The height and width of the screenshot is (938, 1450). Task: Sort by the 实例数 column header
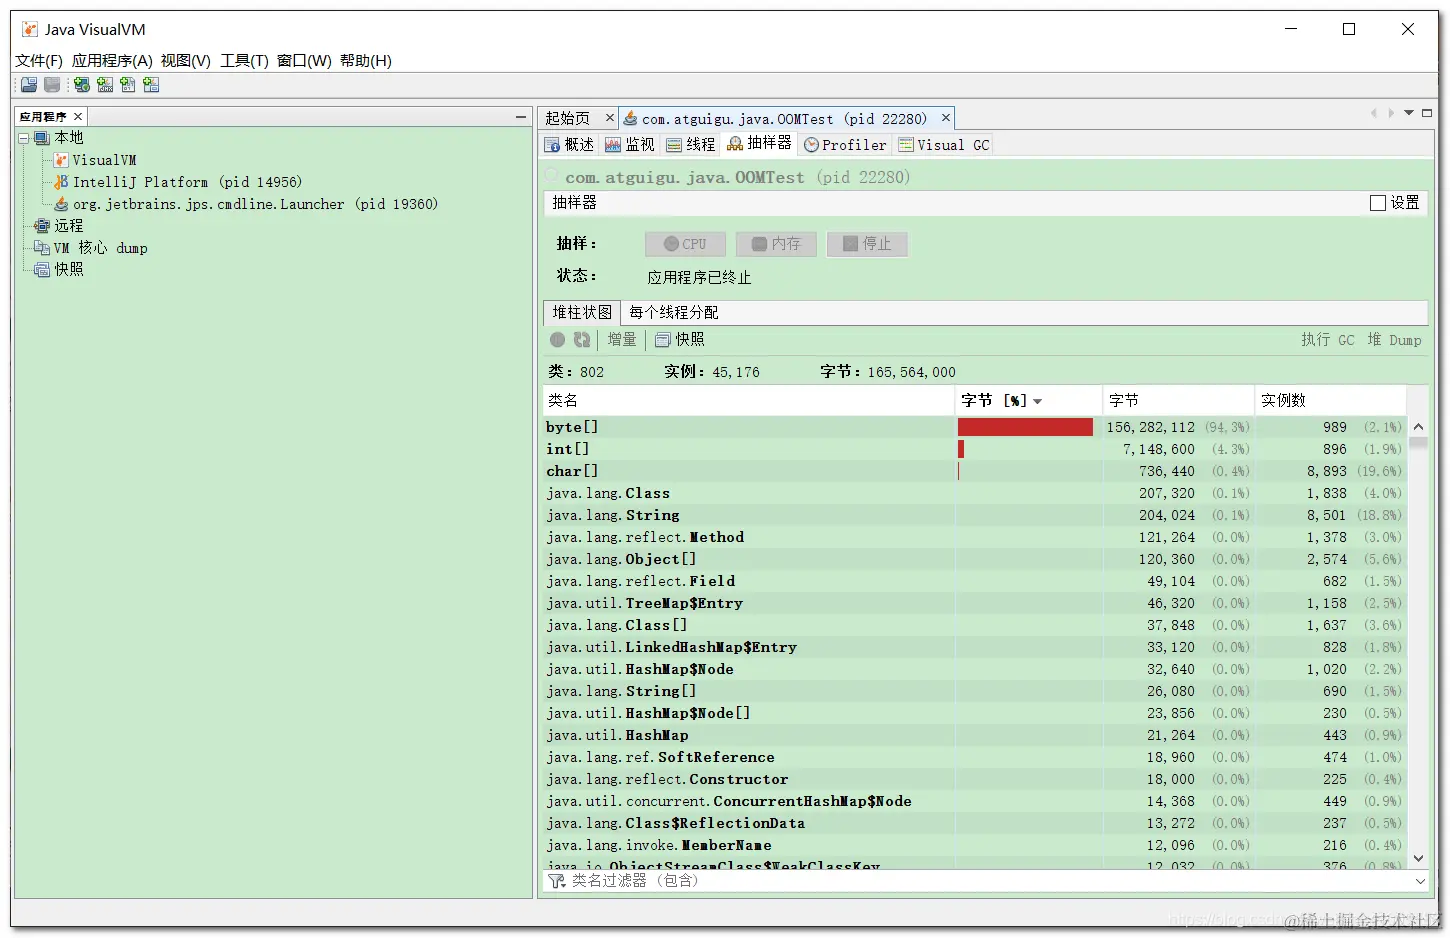pyautogui.click(x=1331, y=401)
